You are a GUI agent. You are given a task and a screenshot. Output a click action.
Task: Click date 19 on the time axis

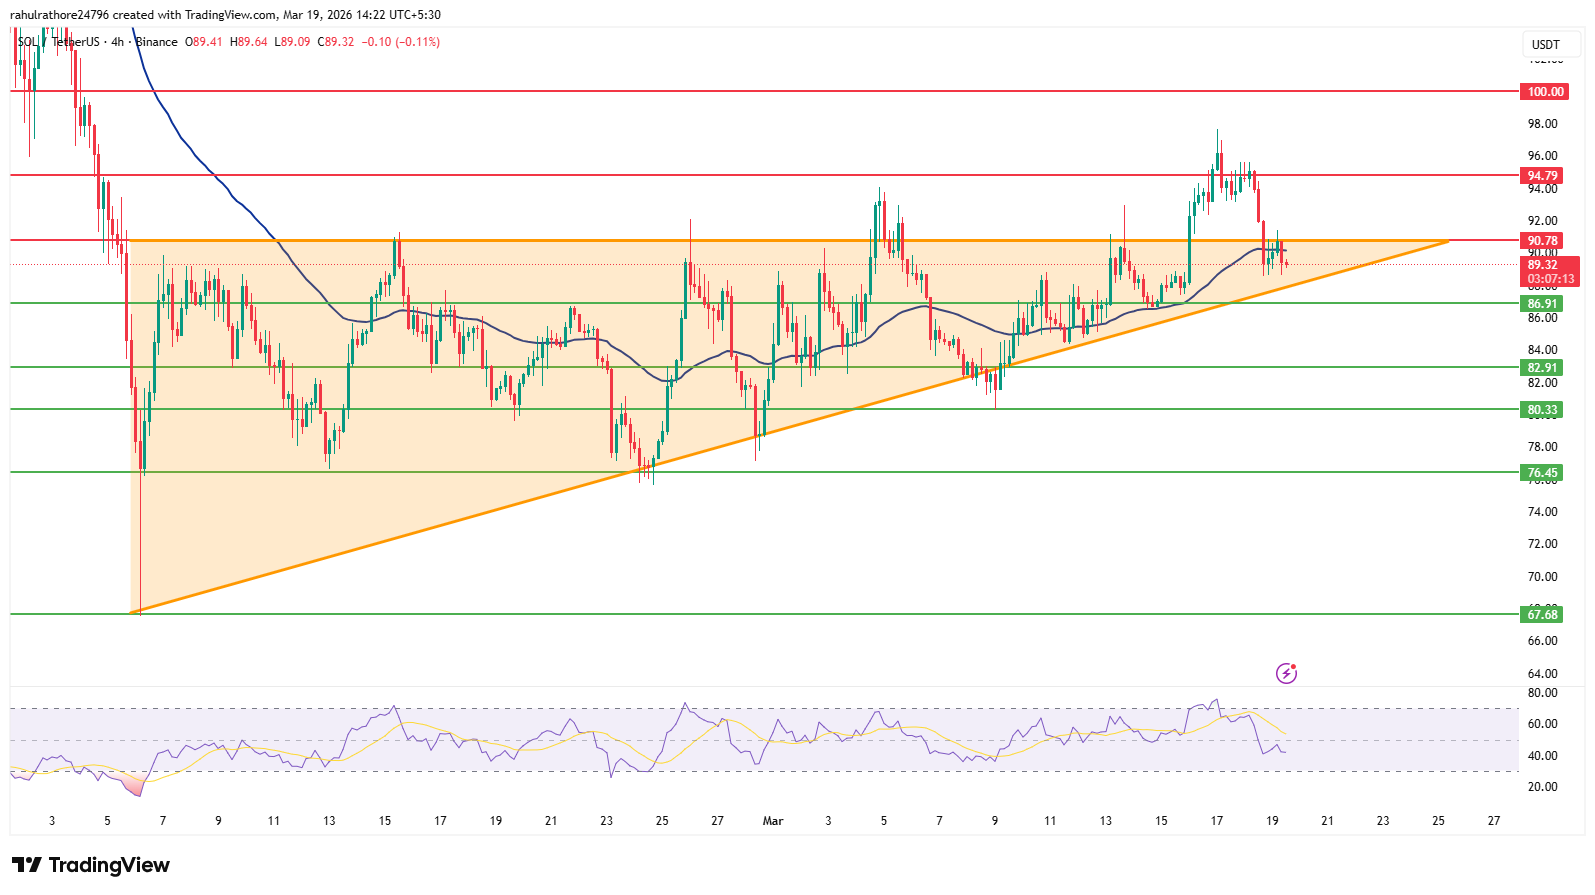[x=1272, y=821]
